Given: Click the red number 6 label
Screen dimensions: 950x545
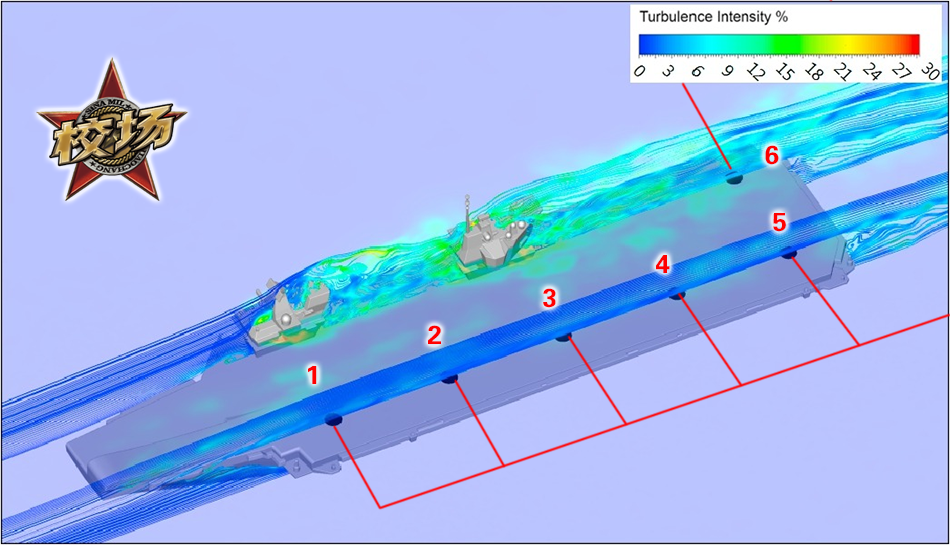Looking at the screenshot, I should pyautogui.click(x=771, y=155).
